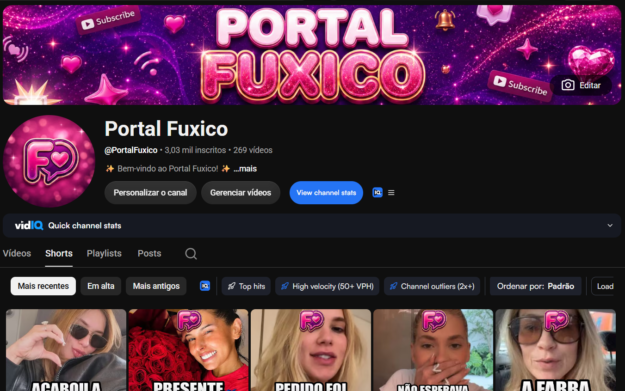
Task: Open the Playlists tab
Action: 104,253
